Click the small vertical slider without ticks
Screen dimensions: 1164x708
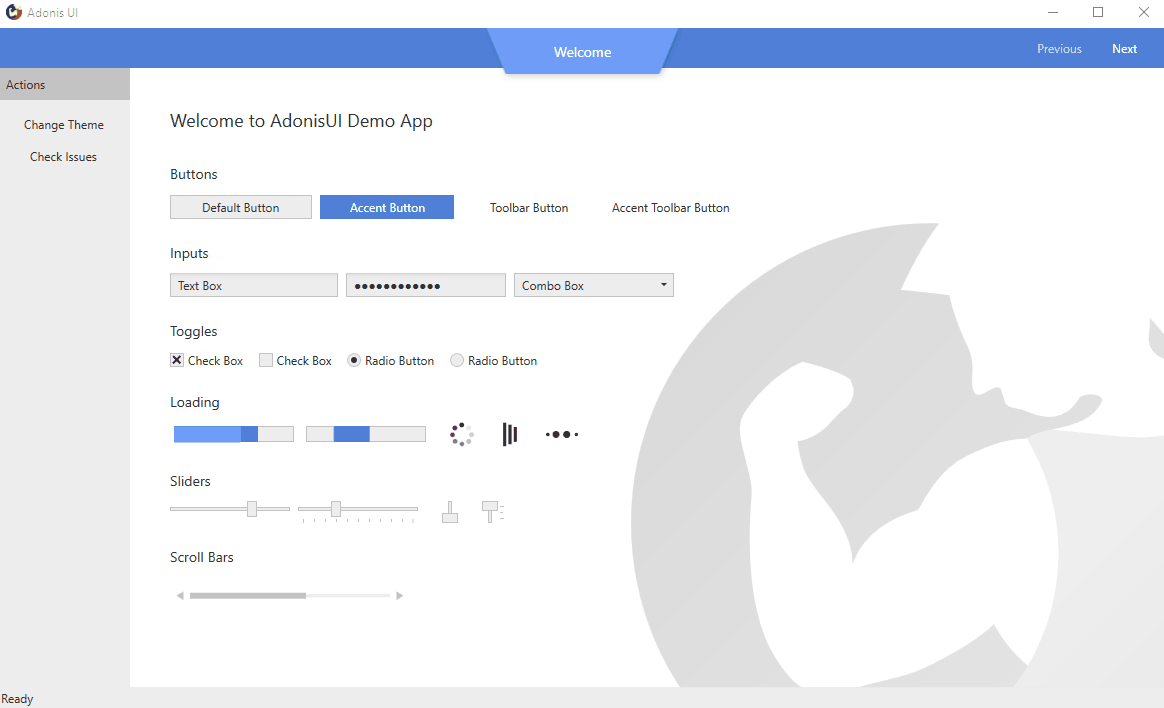point(450,511)
